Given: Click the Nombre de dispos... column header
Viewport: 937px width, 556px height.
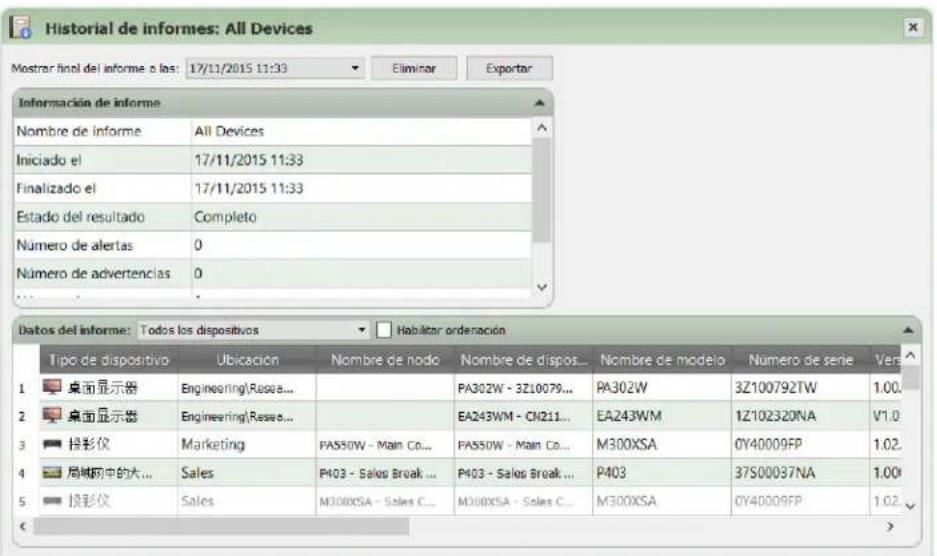Looking at the screenshot, I should click(x=523, y=360).
